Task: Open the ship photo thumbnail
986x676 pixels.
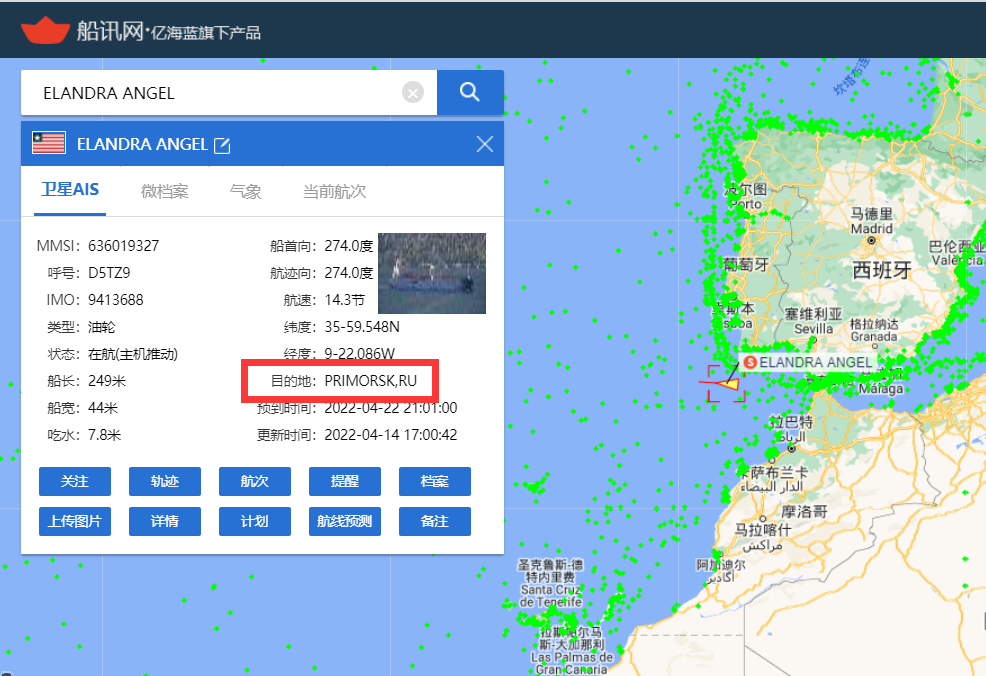Action: [x=432, y=273]
